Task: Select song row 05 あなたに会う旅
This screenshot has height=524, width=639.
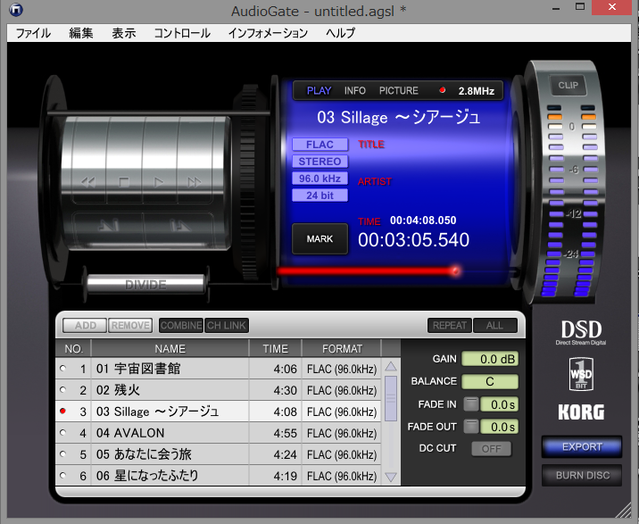Action: 218,454
